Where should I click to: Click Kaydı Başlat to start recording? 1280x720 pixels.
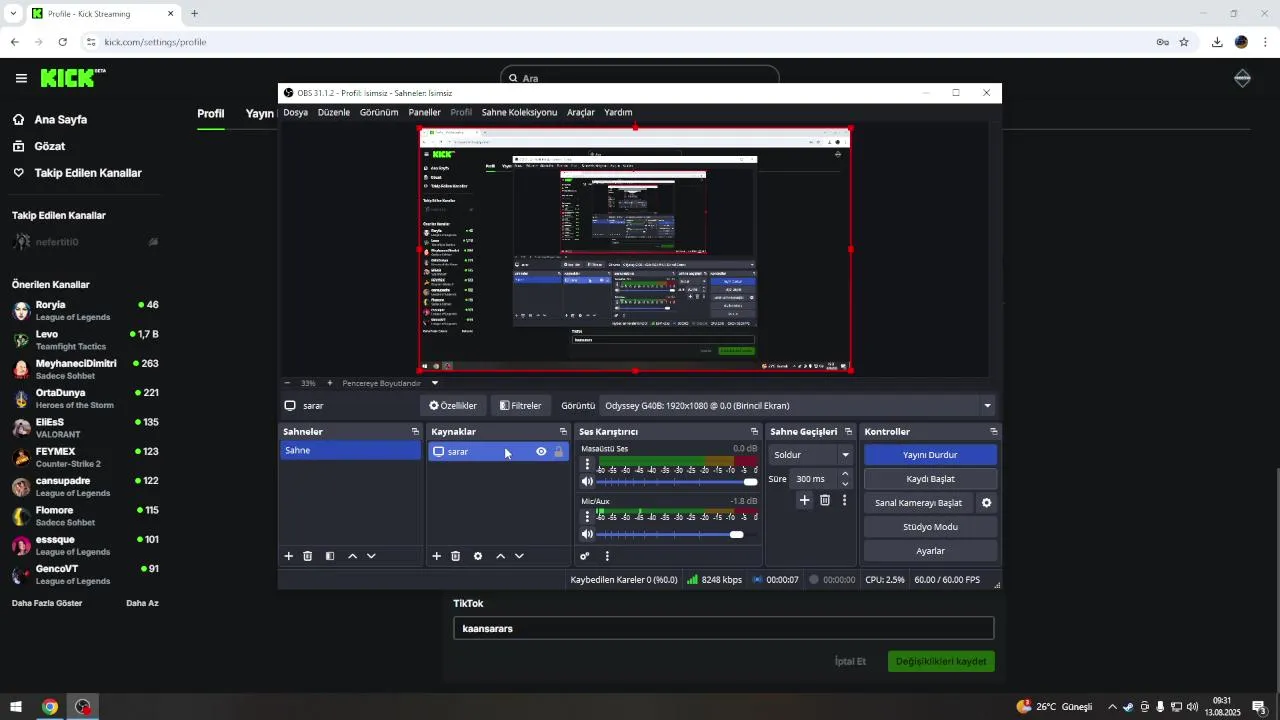pos(930,479)
